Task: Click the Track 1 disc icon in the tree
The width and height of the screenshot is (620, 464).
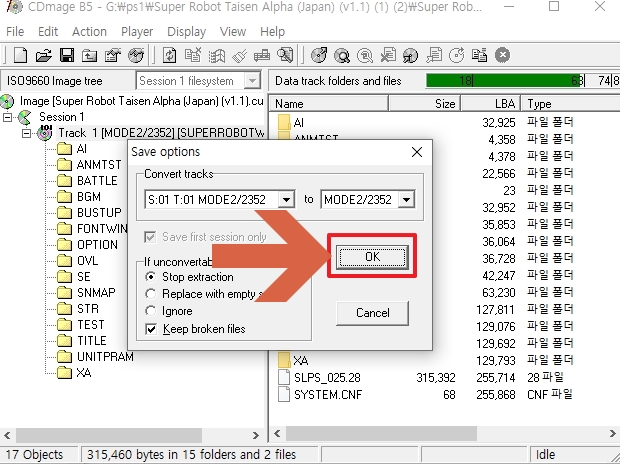Action: (45, 133)
